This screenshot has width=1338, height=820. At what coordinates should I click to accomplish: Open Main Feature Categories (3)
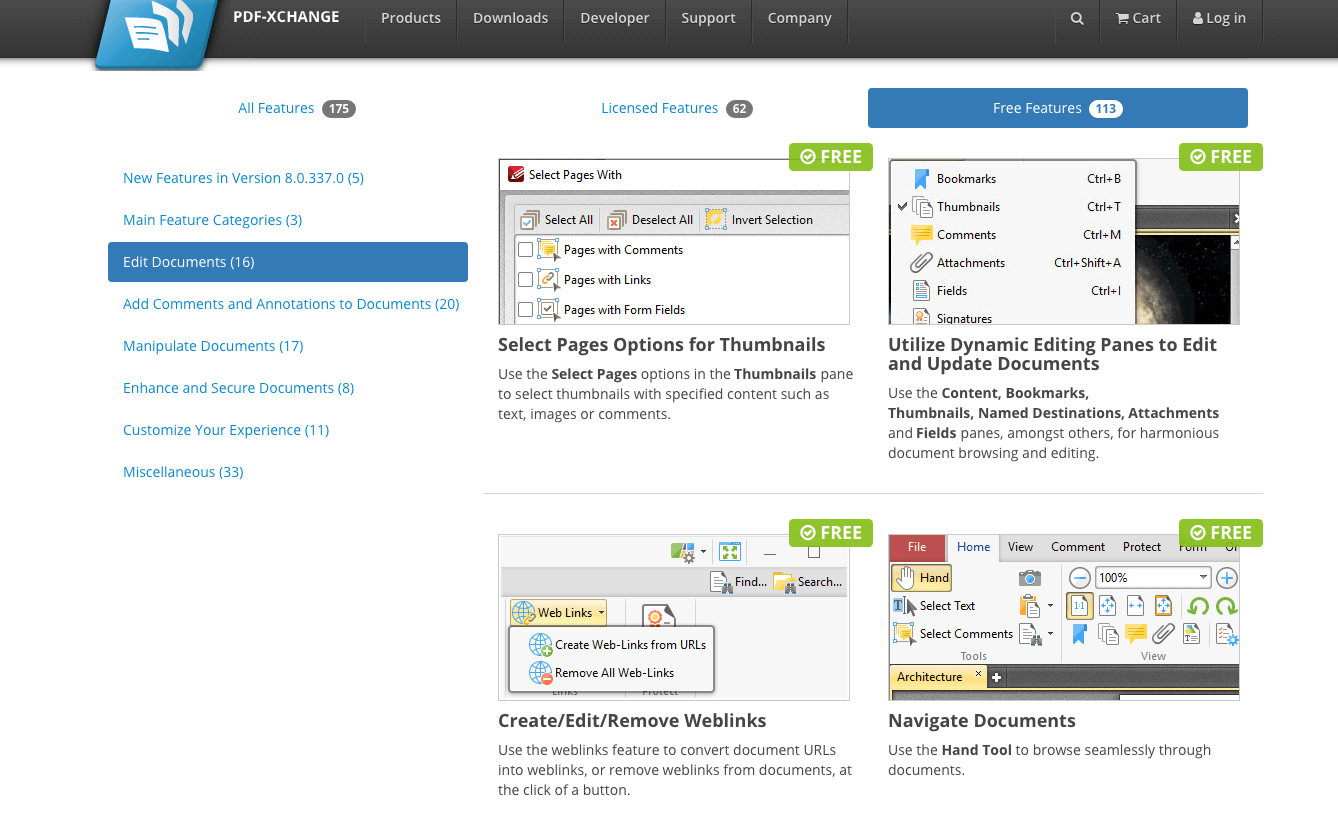(x=212, y=220)
